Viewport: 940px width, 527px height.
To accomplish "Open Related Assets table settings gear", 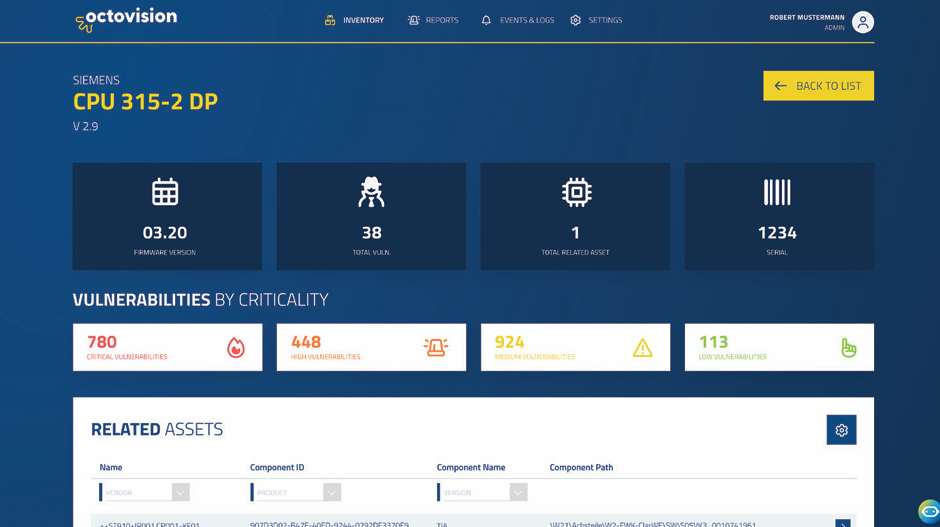I will [841, 430].
